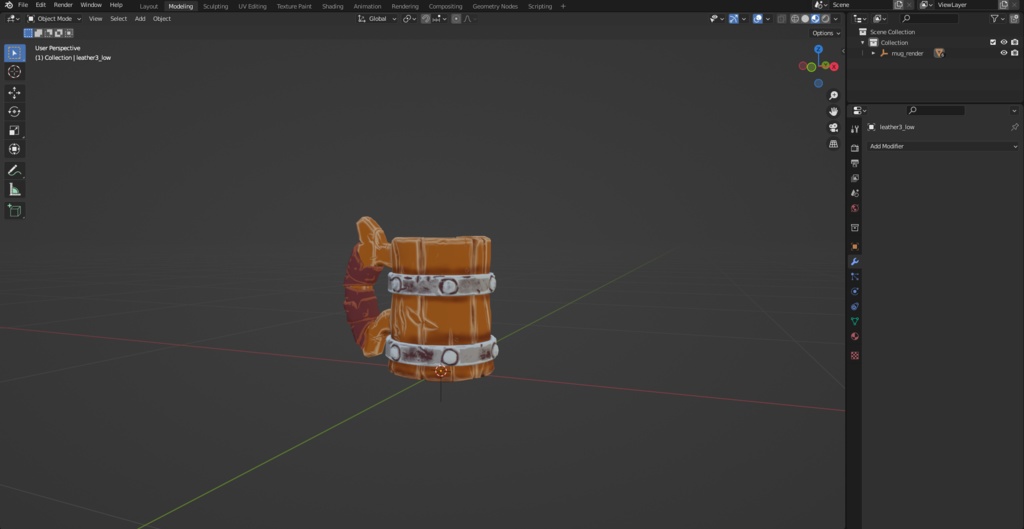This screenshot has height=529, width=1024.
Task: Expand the mug_render tree item
Action: (x=873, y=53)
